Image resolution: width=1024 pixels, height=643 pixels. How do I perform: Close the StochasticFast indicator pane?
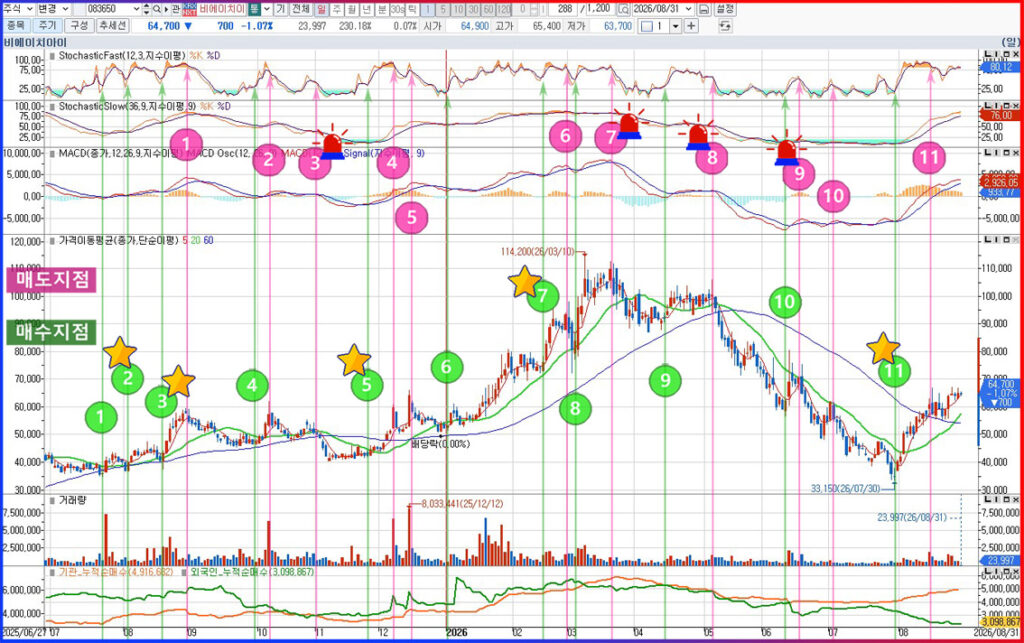1015,54
